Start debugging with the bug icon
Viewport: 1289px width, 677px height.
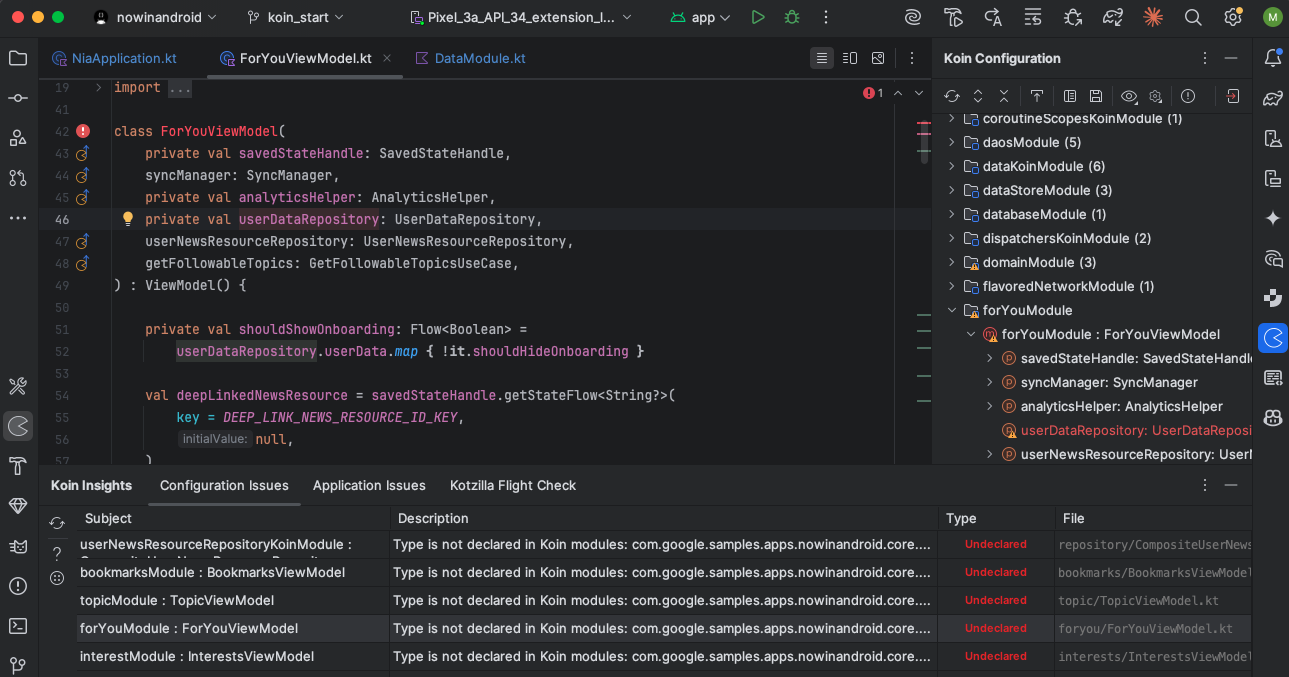click(x=792, y=17)
